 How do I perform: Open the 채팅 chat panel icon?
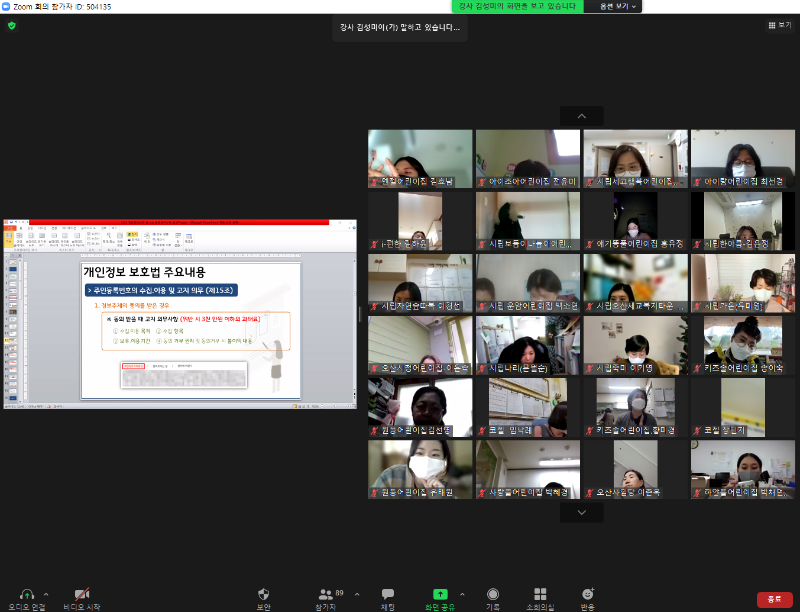pyautogui.click(x=387, y=593)
